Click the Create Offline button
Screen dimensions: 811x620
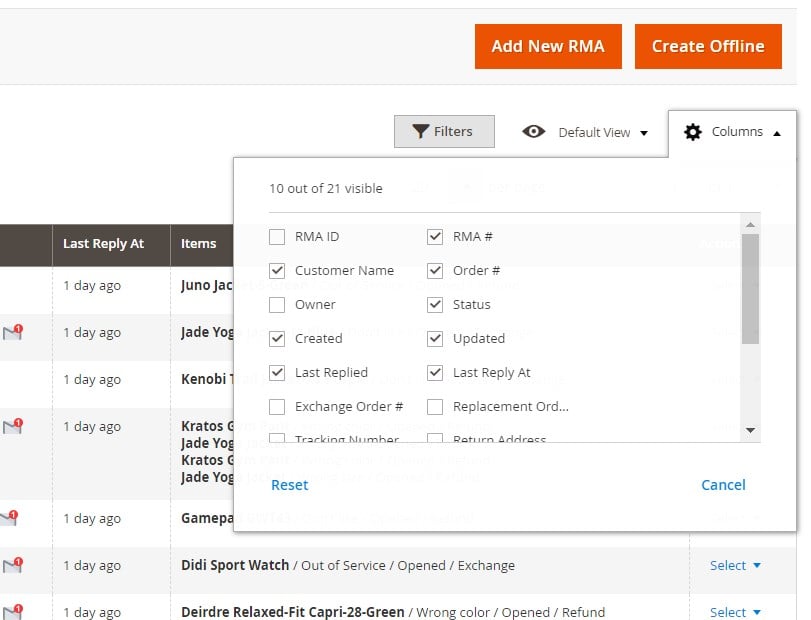[x=708, y=47]
